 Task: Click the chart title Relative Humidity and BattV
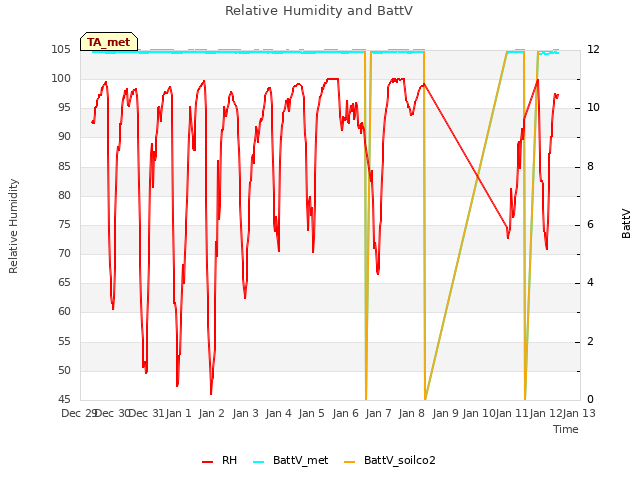(x=319, y=11)
